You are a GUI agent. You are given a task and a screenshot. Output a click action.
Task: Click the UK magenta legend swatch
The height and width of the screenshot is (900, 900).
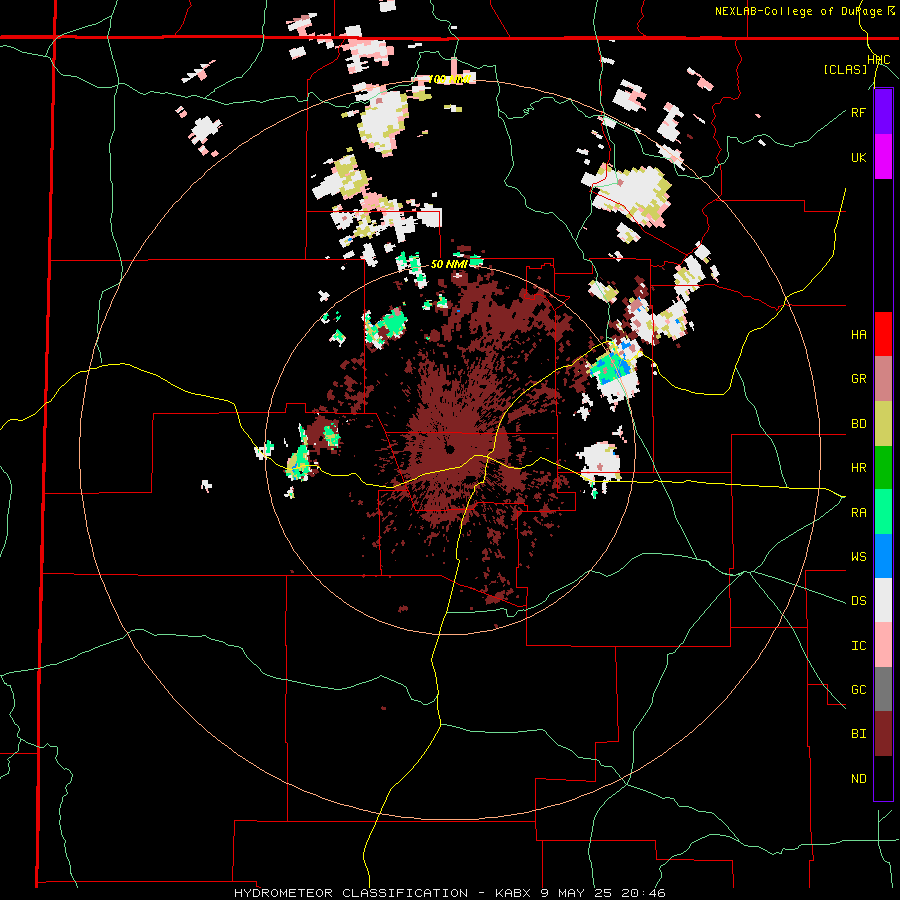click(x=883, y=157)
